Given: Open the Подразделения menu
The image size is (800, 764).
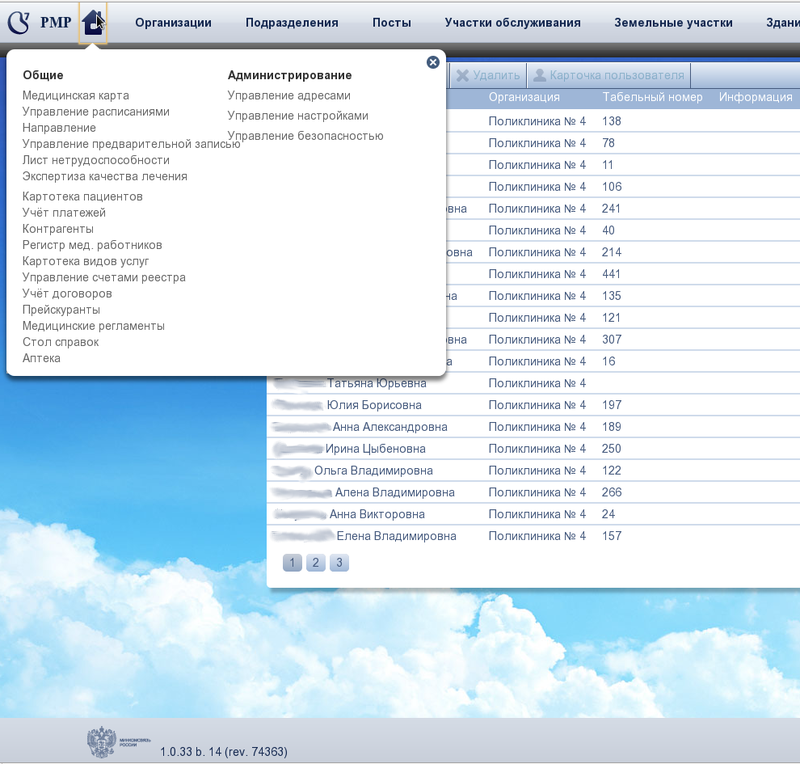Looking at the screenshot, I should (292, 23).
